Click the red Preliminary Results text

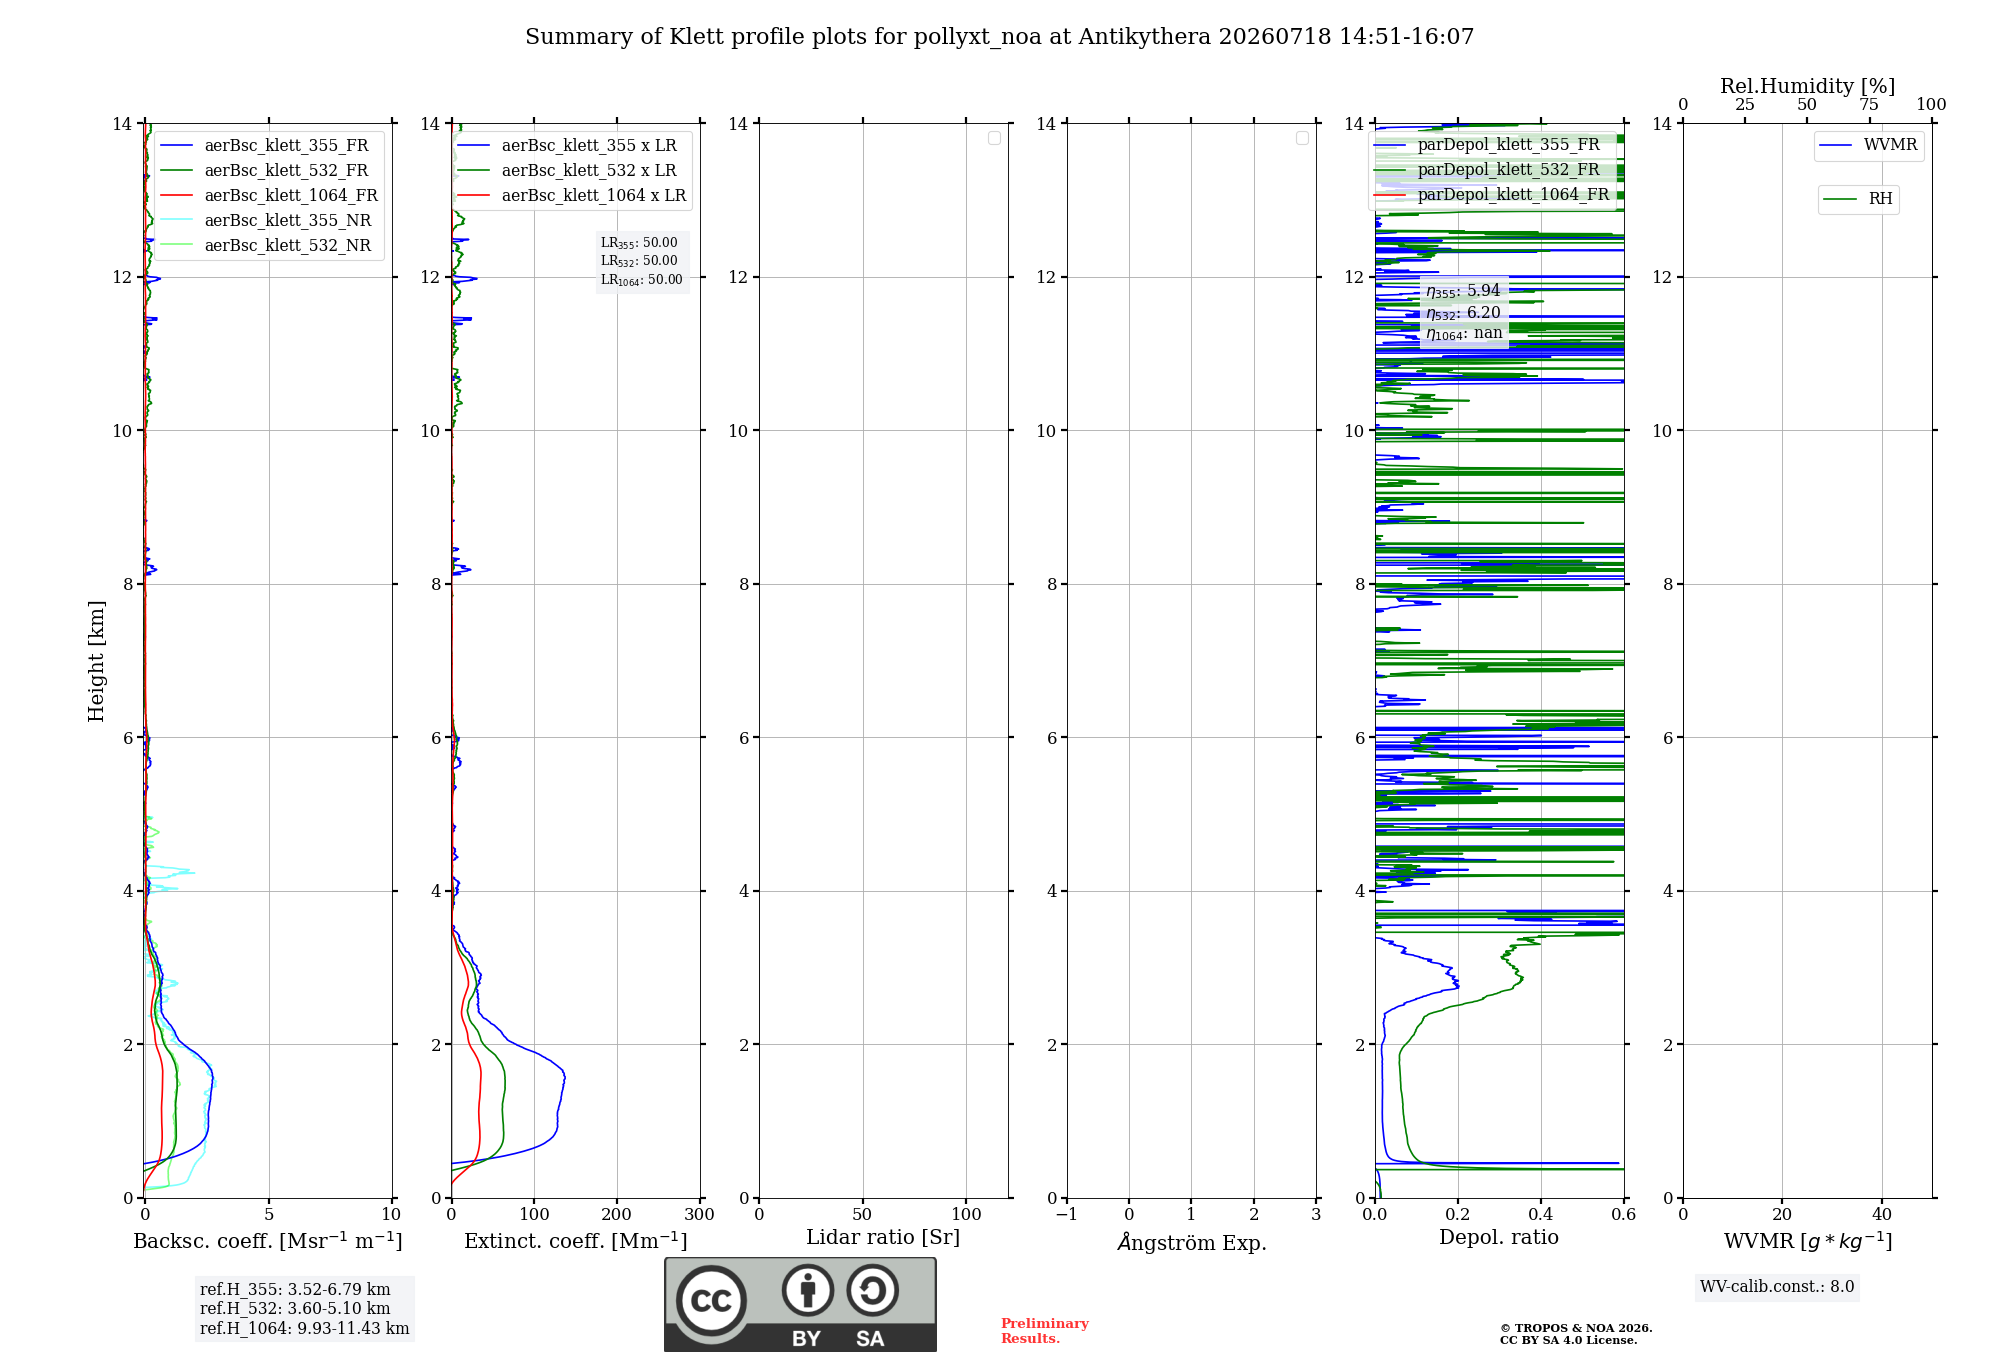(1044, 1331)
